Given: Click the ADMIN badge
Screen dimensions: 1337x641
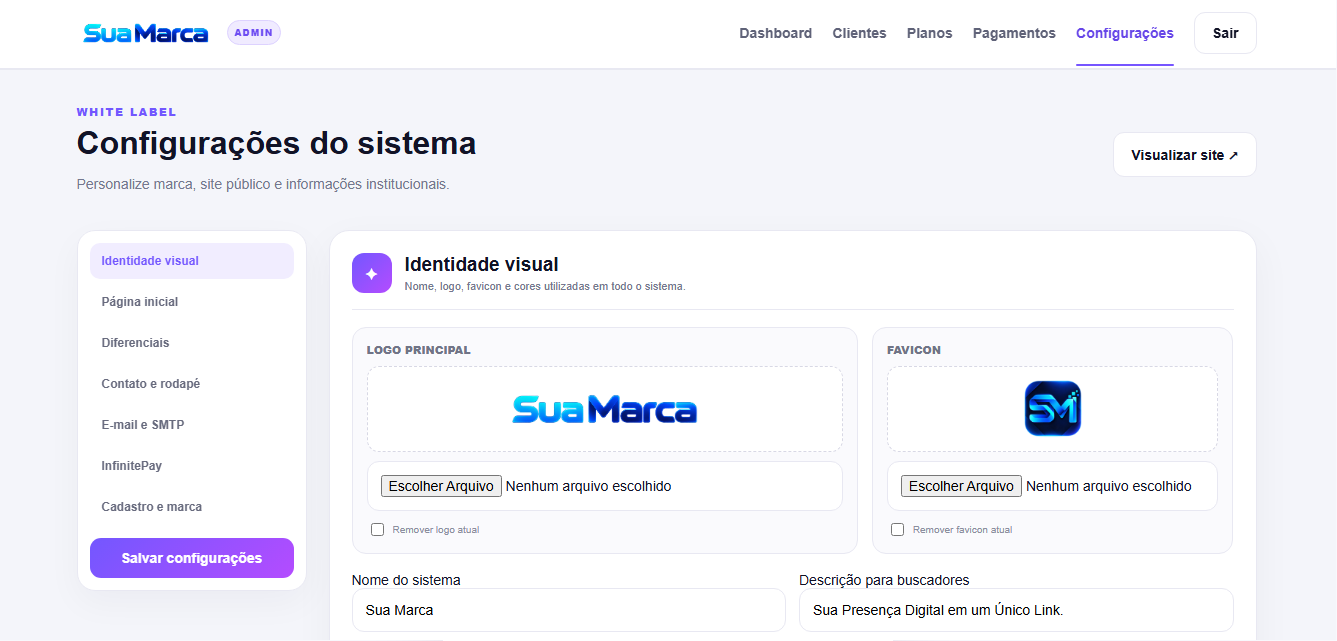Looking at the screenshot, I should [254, 33].
